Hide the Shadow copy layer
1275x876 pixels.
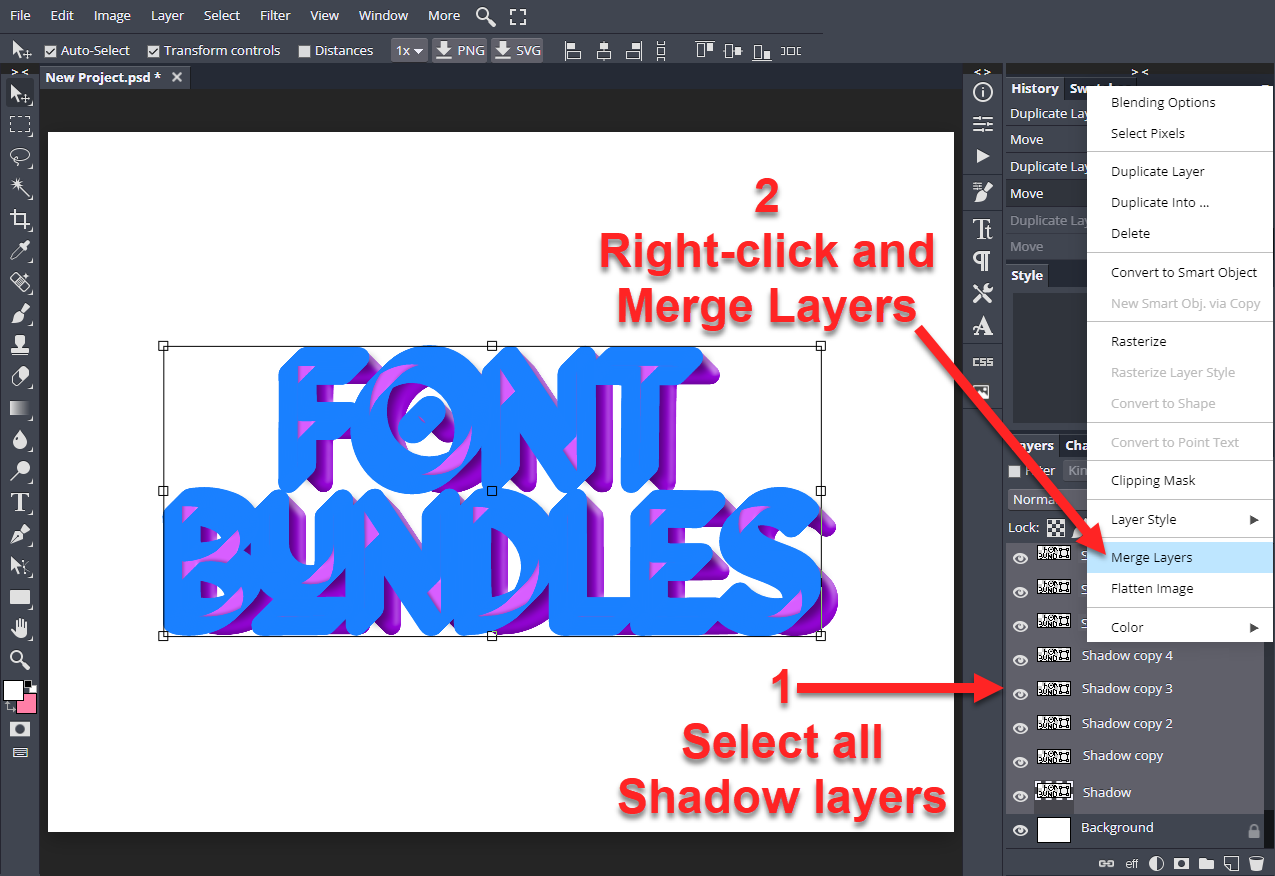click(x=1020, y=761)
